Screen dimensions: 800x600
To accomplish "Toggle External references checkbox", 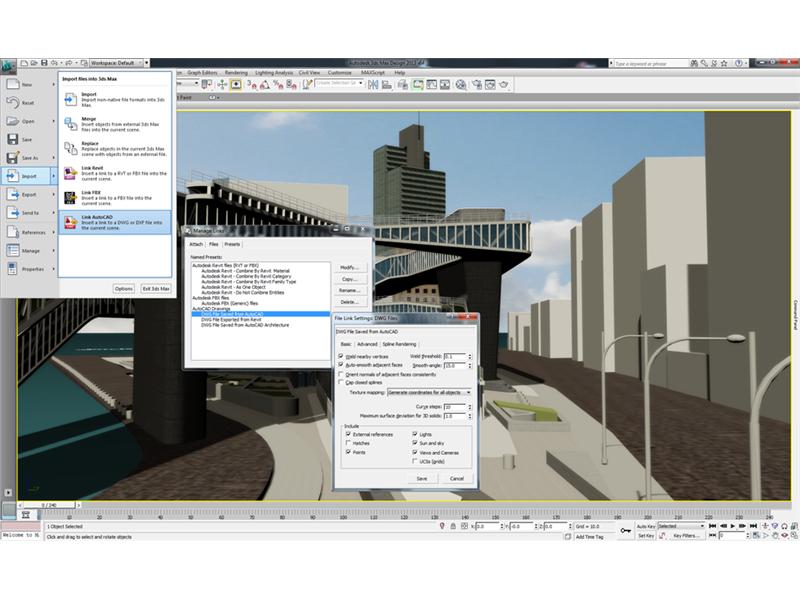I will point(348,434).
